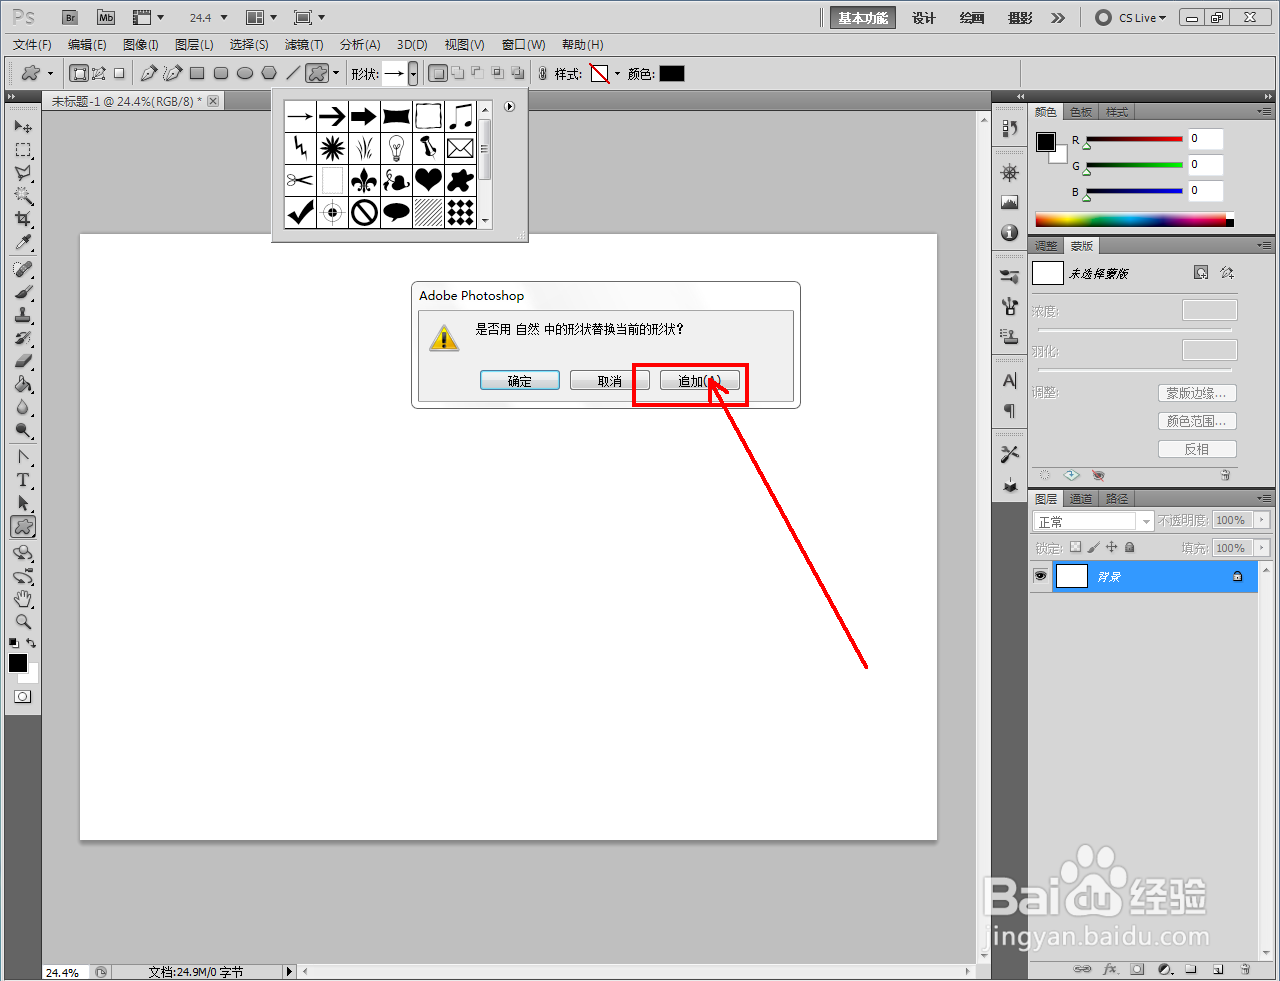Open geometry options arrow beside custom shape

pyautogui.click(x=336, y=73)
